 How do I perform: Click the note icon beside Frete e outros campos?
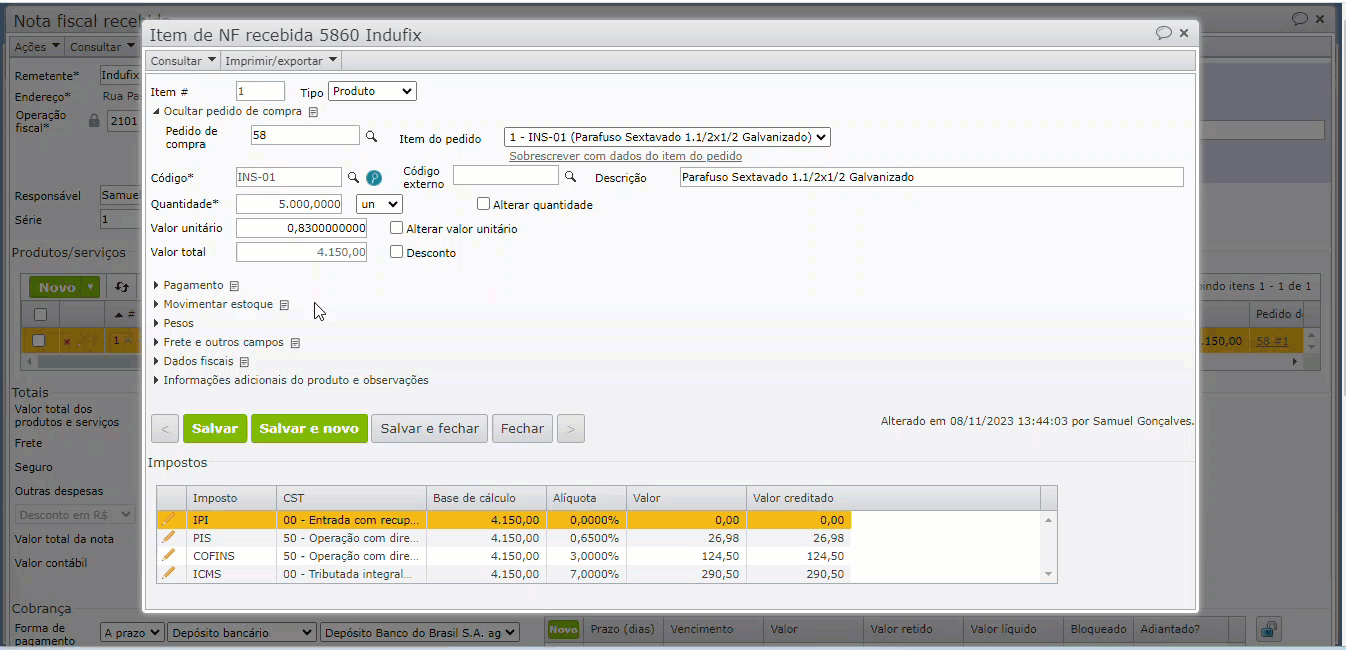coord(295,343)
